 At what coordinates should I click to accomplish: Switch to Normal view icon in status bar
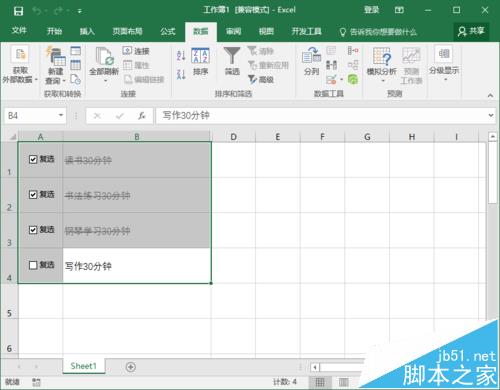pyautogui.click(x=320, y=382)
